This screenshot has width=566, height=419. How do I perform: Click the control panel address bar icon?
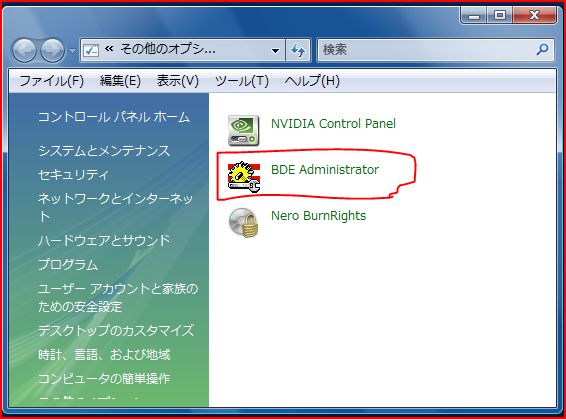coord(91,50)
